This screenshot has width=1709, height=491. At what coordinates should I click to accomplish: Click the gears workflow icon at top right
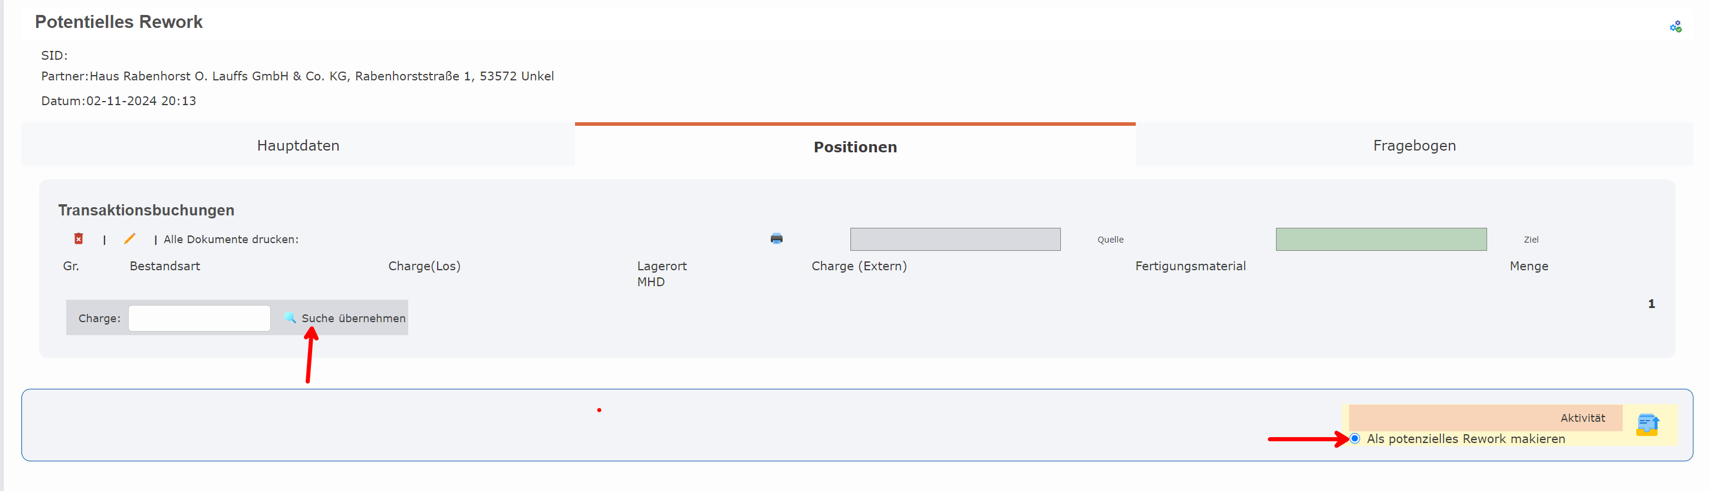1675,27
